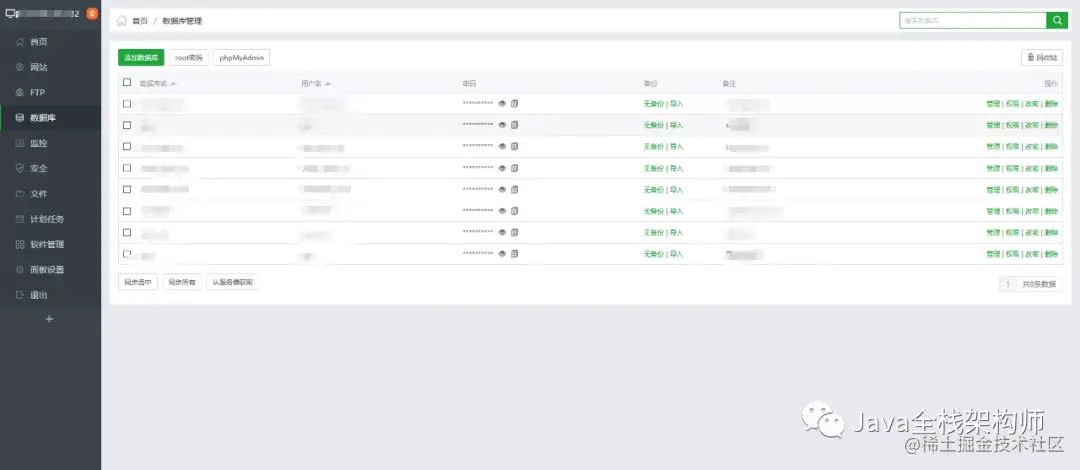Click 删除 in the fifth database row
This screenshot has height=470, width=1080.
(x=1050, y=190)
